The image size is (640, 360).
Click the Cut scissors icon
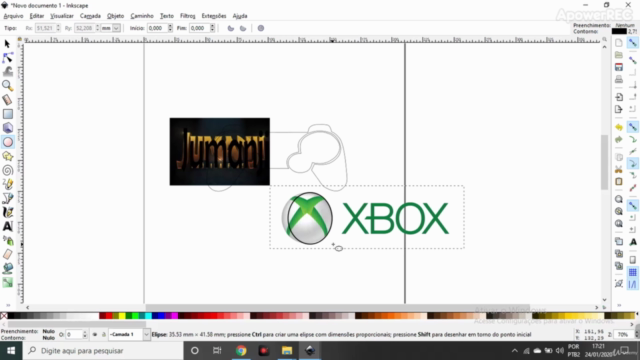[619, 169]
